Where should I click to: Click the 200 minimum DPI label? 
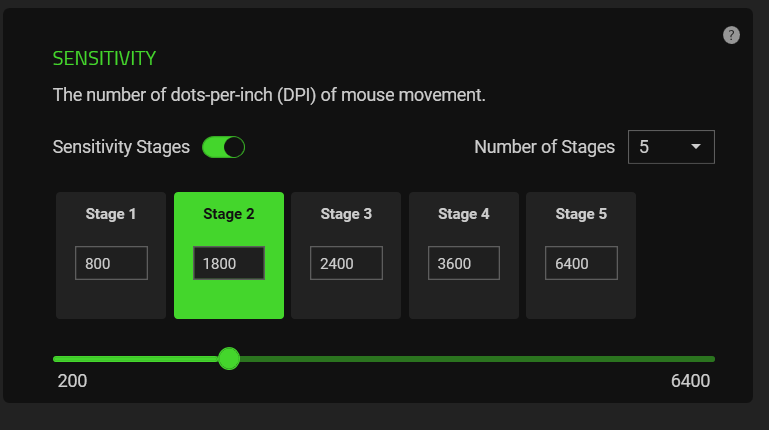coord(72,381)
